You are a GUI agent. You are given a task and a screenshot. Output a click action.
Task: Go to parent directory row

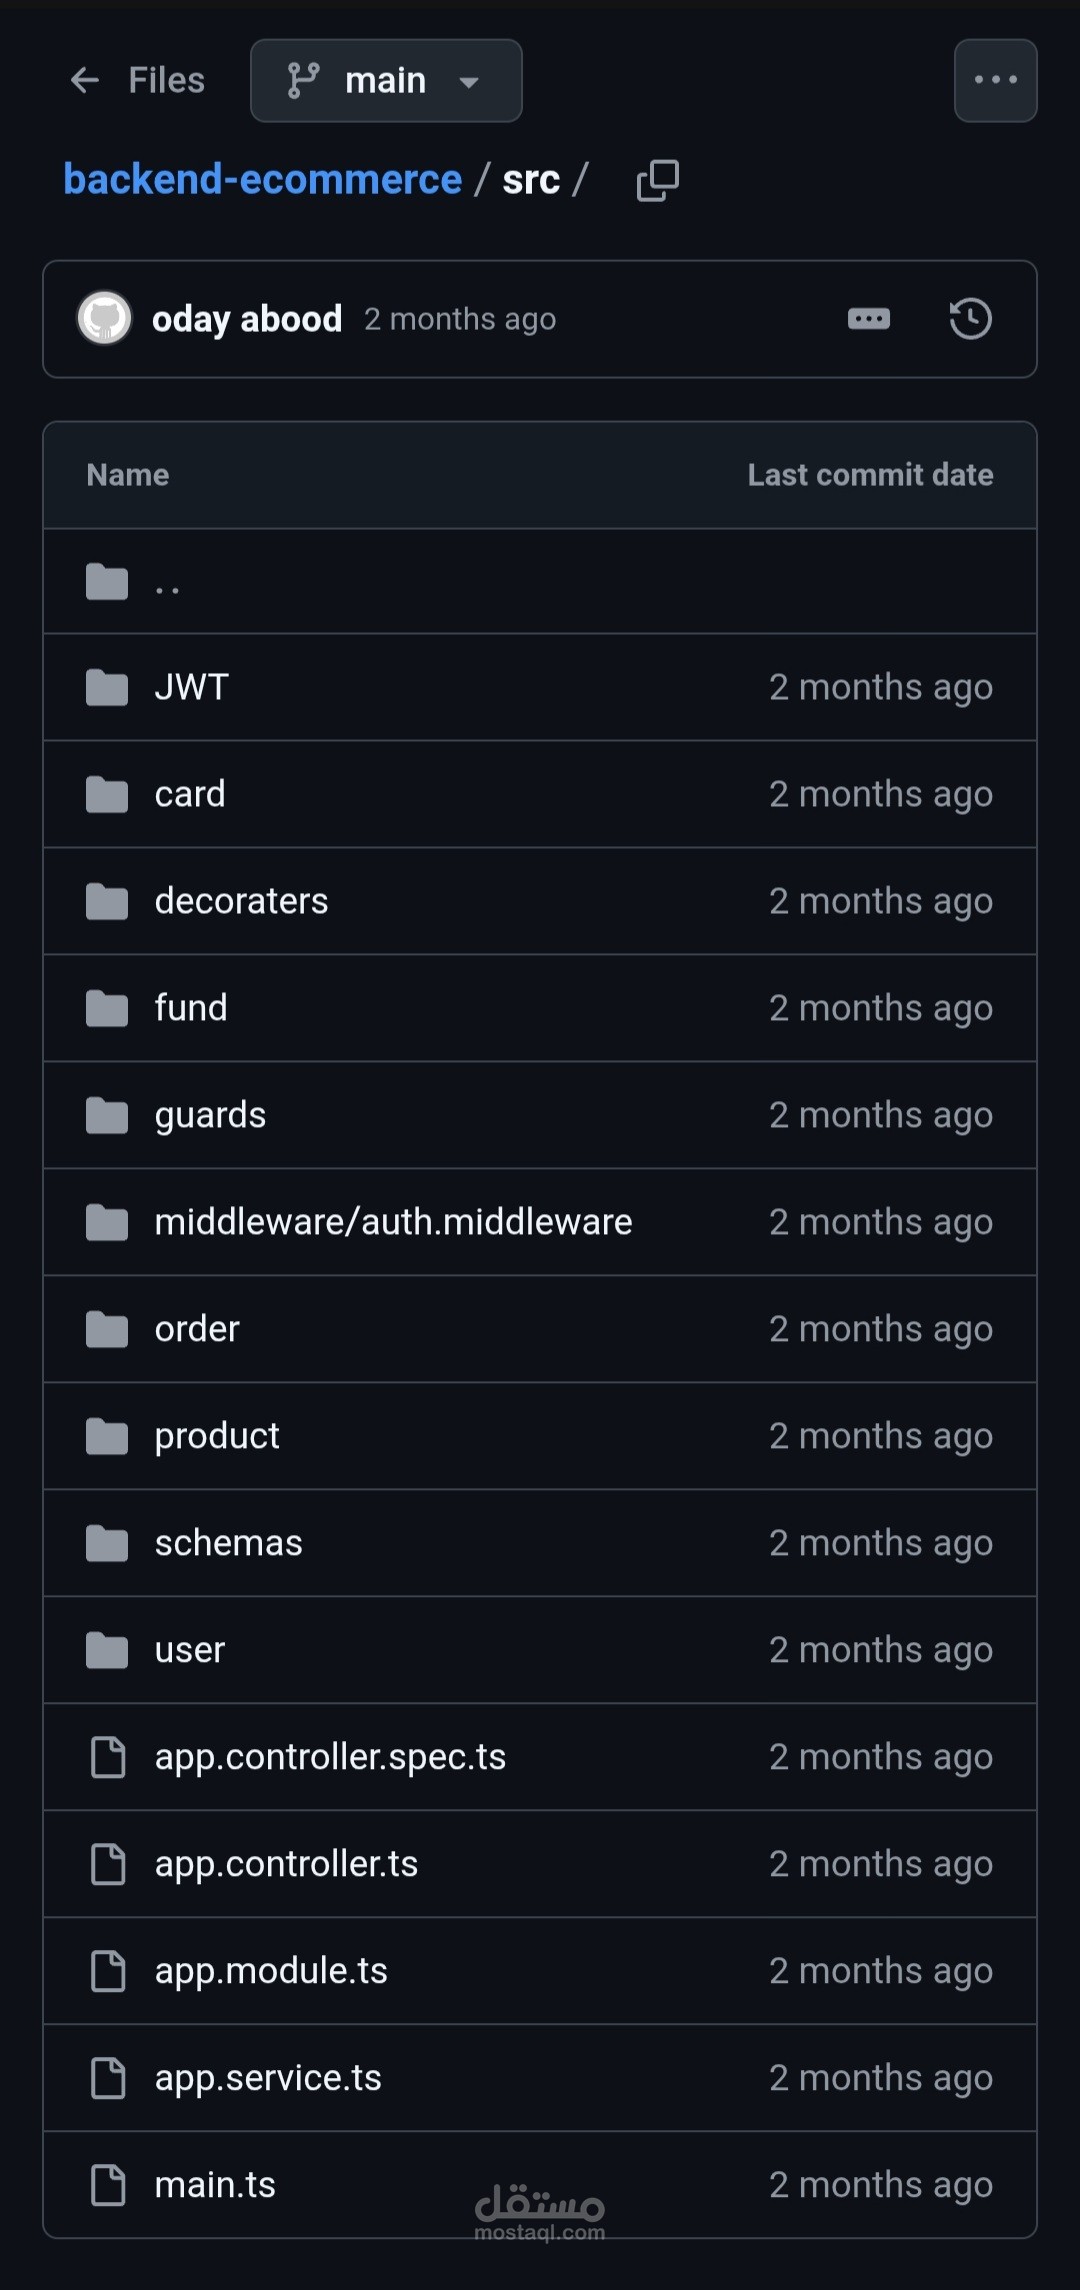[x=167, y=582]
